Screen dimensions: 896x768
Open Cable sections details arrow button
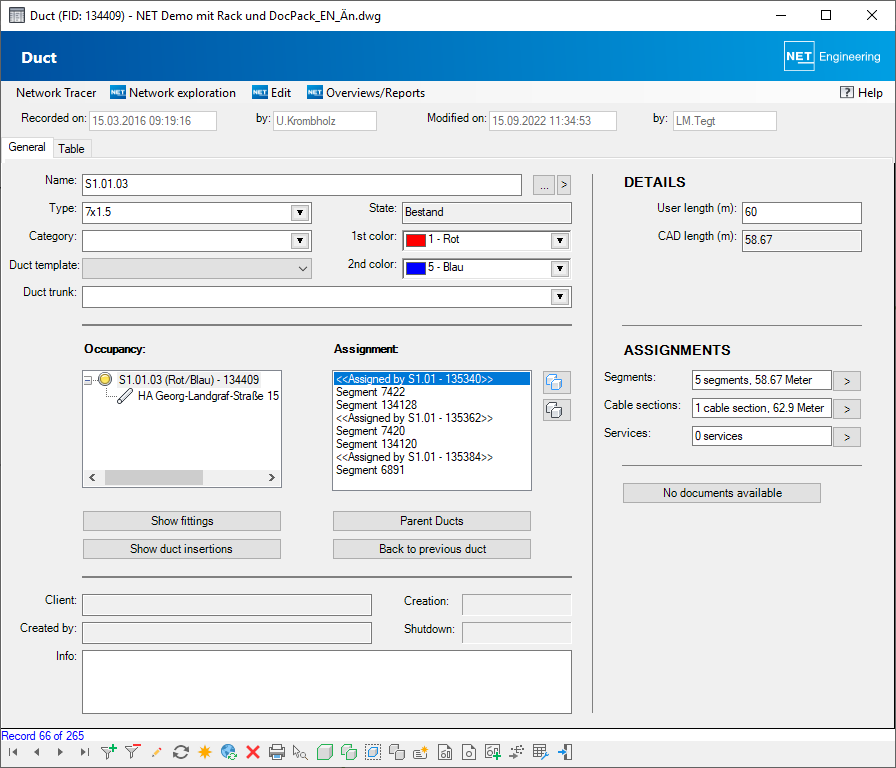tap(847, 409)
